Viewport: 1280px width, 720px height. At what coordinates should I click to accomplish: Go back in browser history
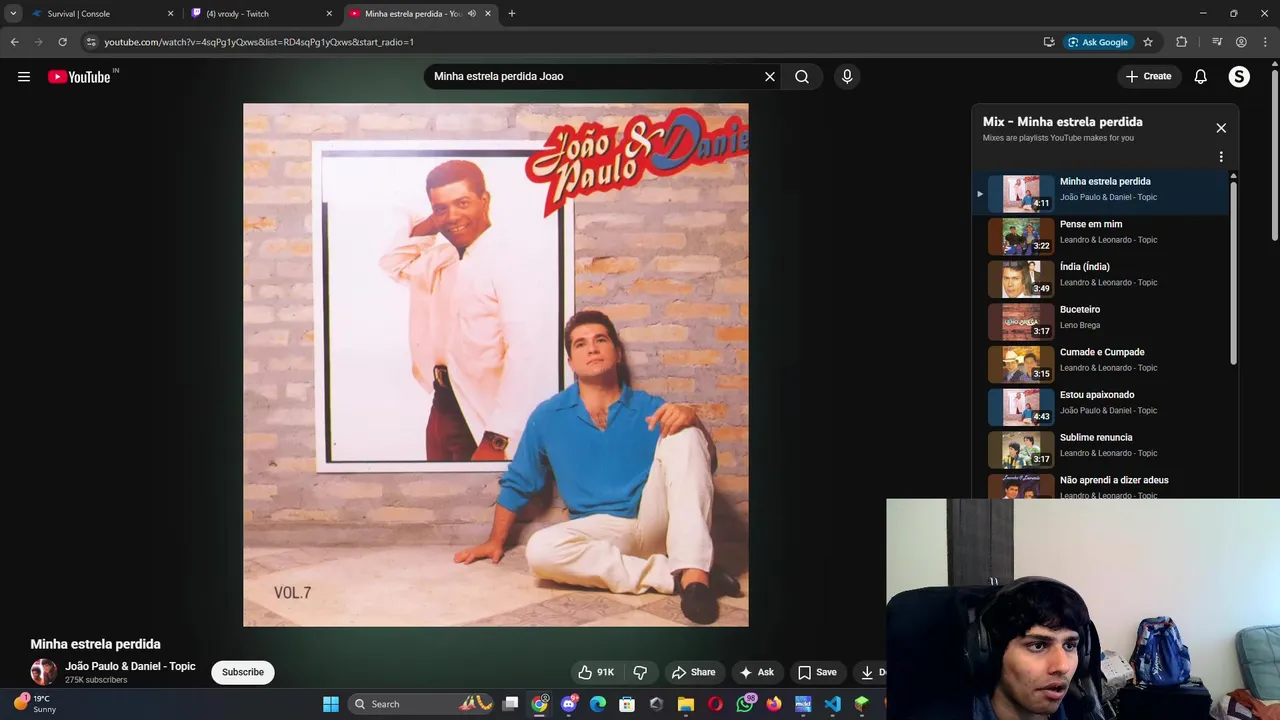14,42
